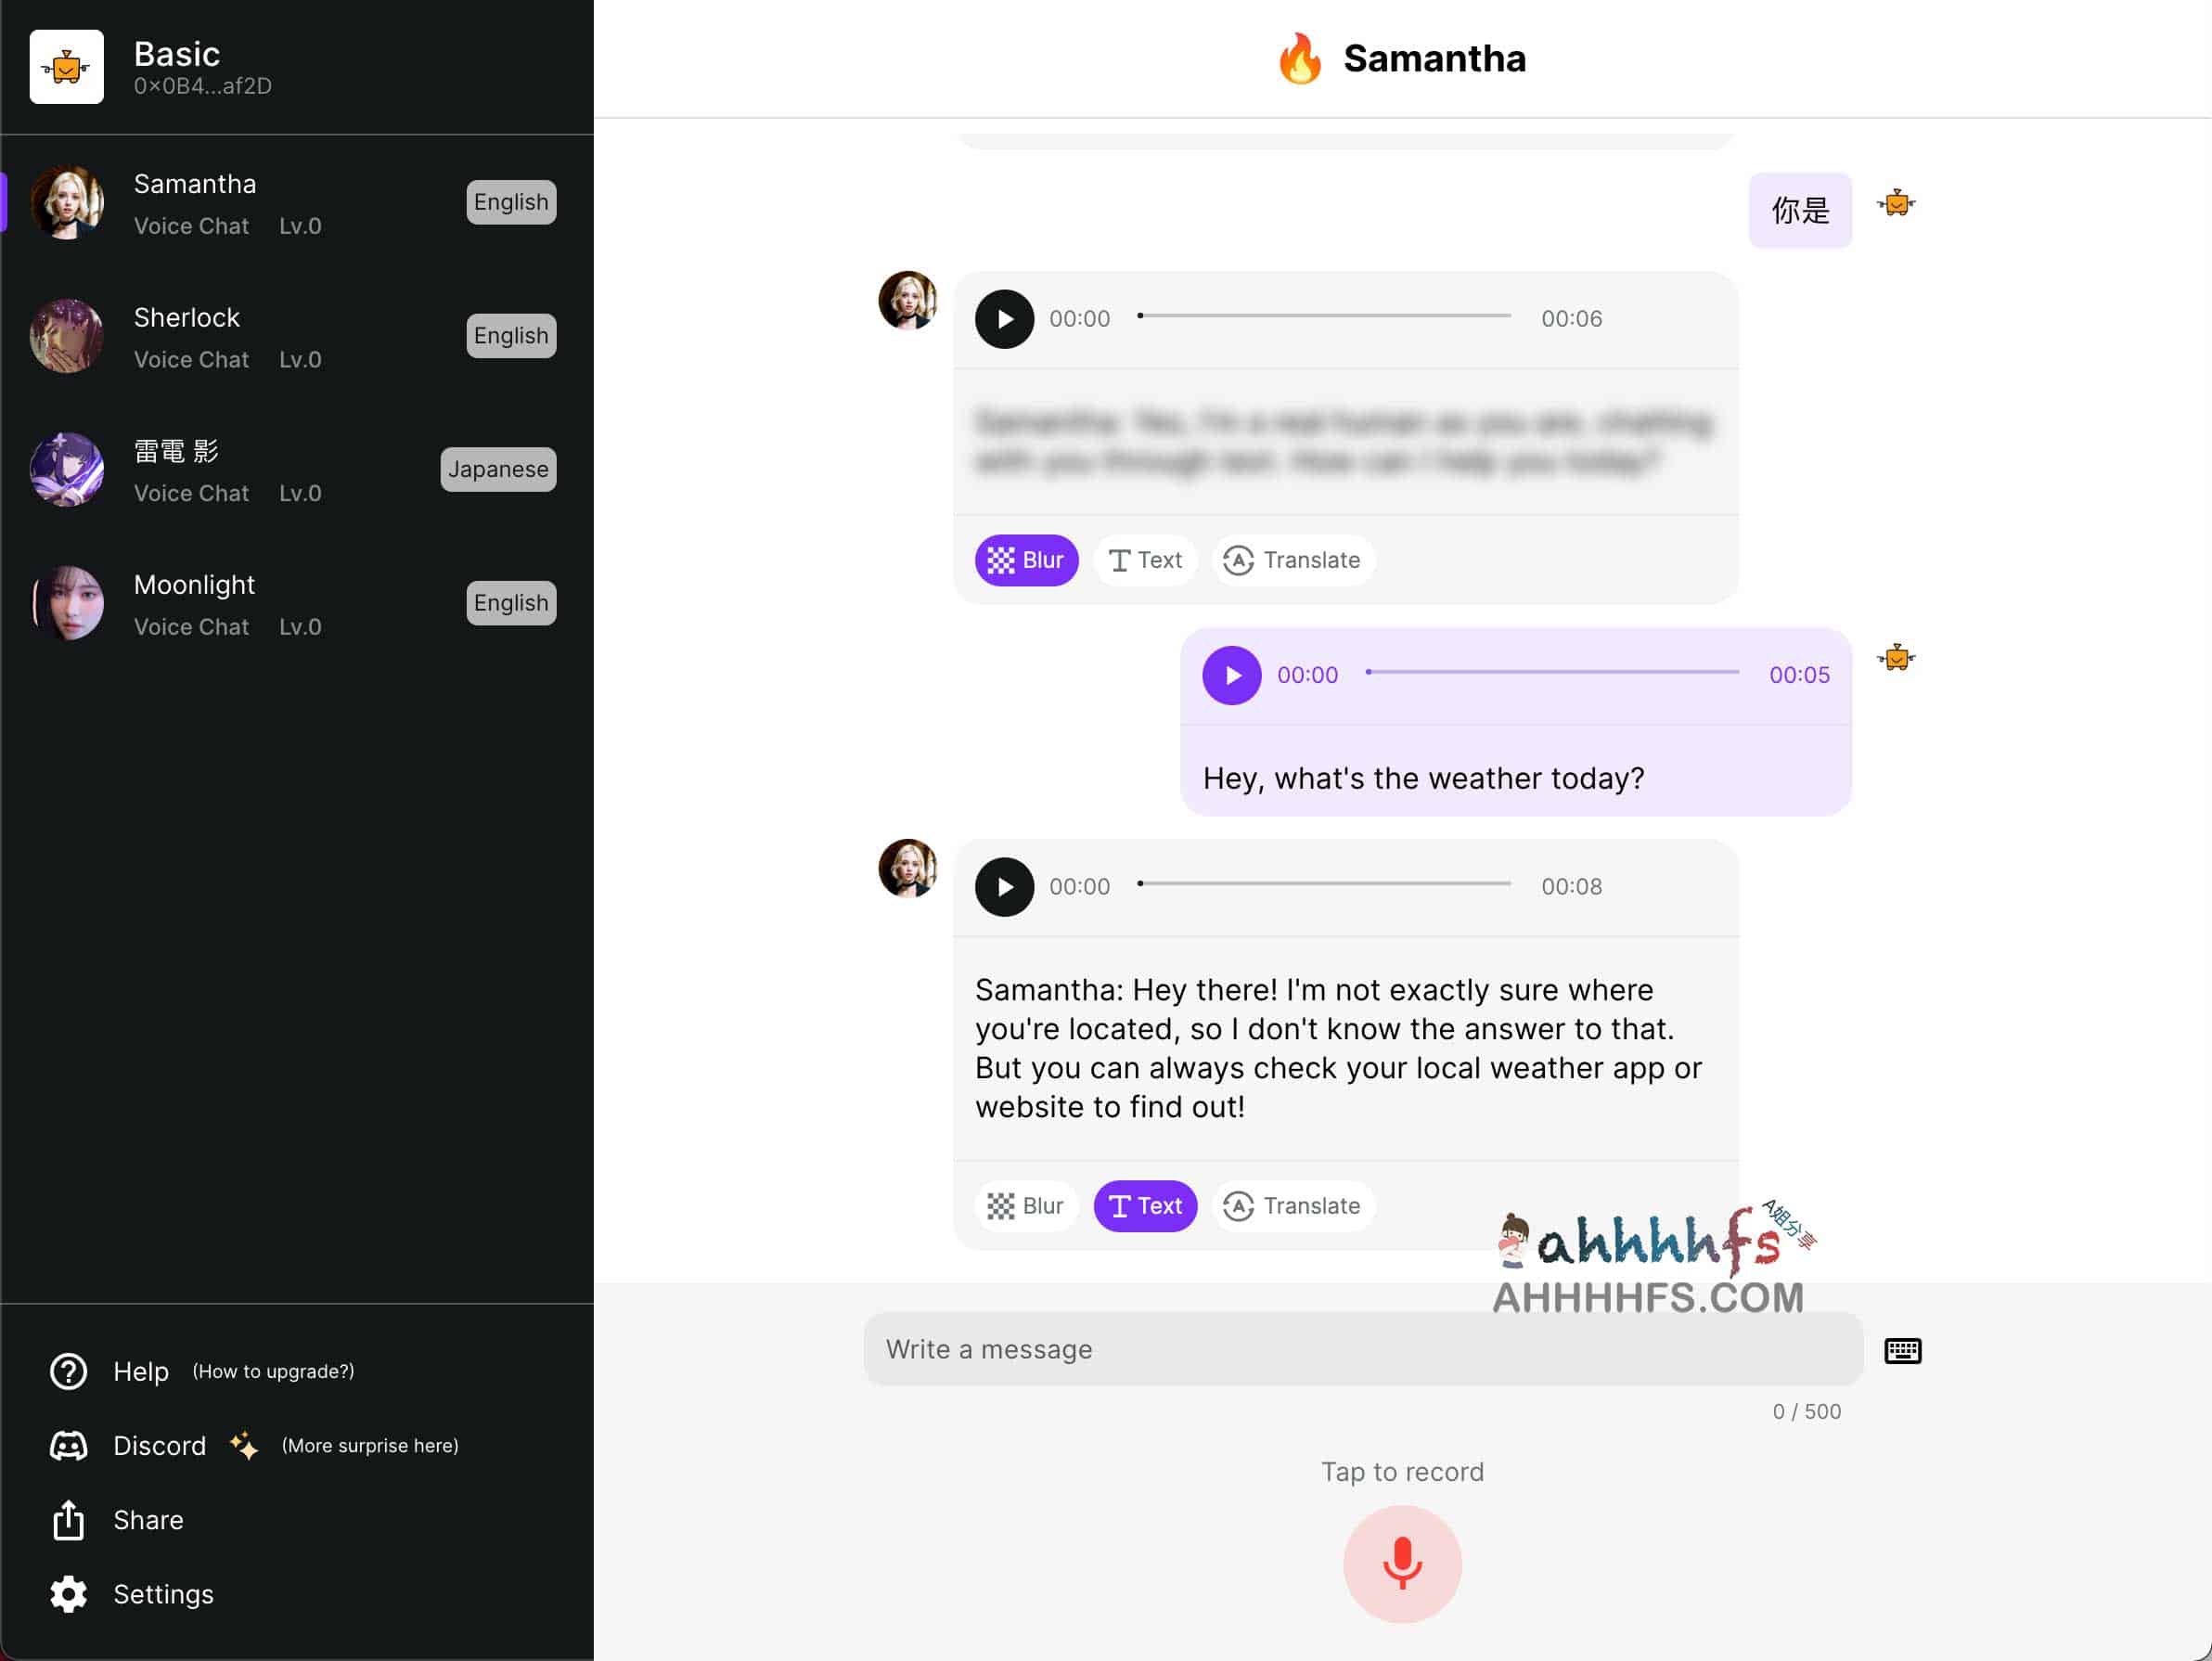The height and width of the screenshot is (1661, 2212).
Task: Click the Discord link
Action: point(159,1445)
